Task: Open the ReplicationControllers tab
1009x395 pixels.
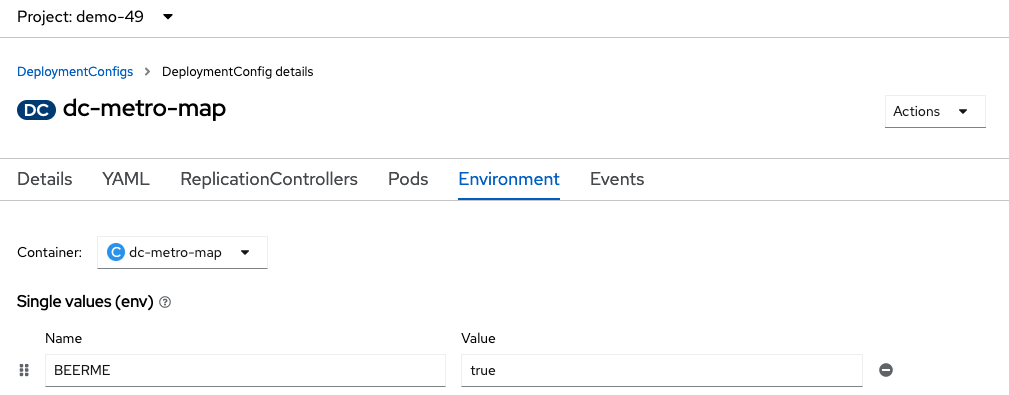Action: pyautogui.click(x=269, y=179)
